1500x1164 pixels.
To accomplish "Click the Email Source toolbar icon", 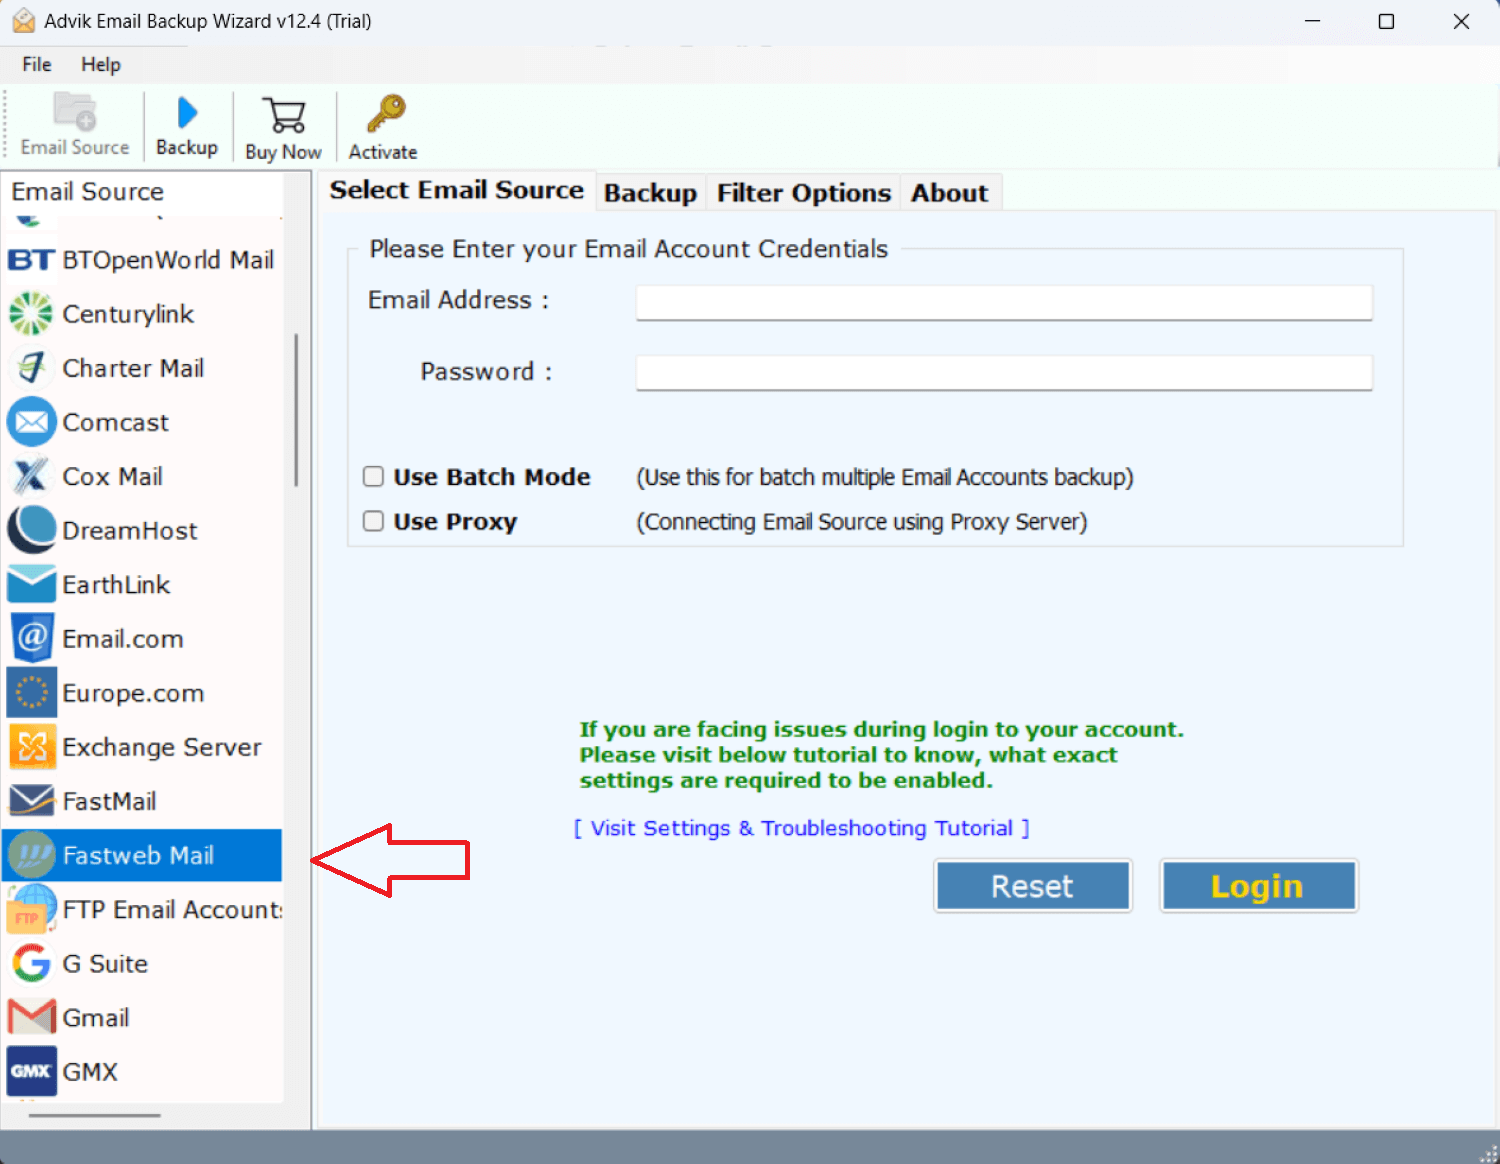I will pyautogui.click(x=75, y=112).
